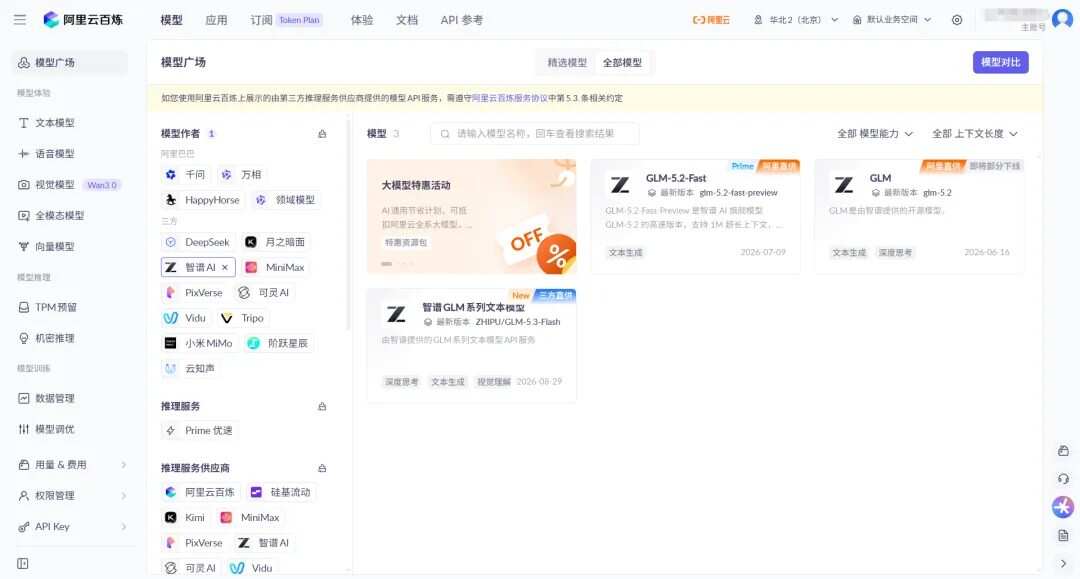The width and height of the screenshot is (1080, 579).
Task: Open the 智谱GLM系列文本模型 card
Action: tap(472, 345)
